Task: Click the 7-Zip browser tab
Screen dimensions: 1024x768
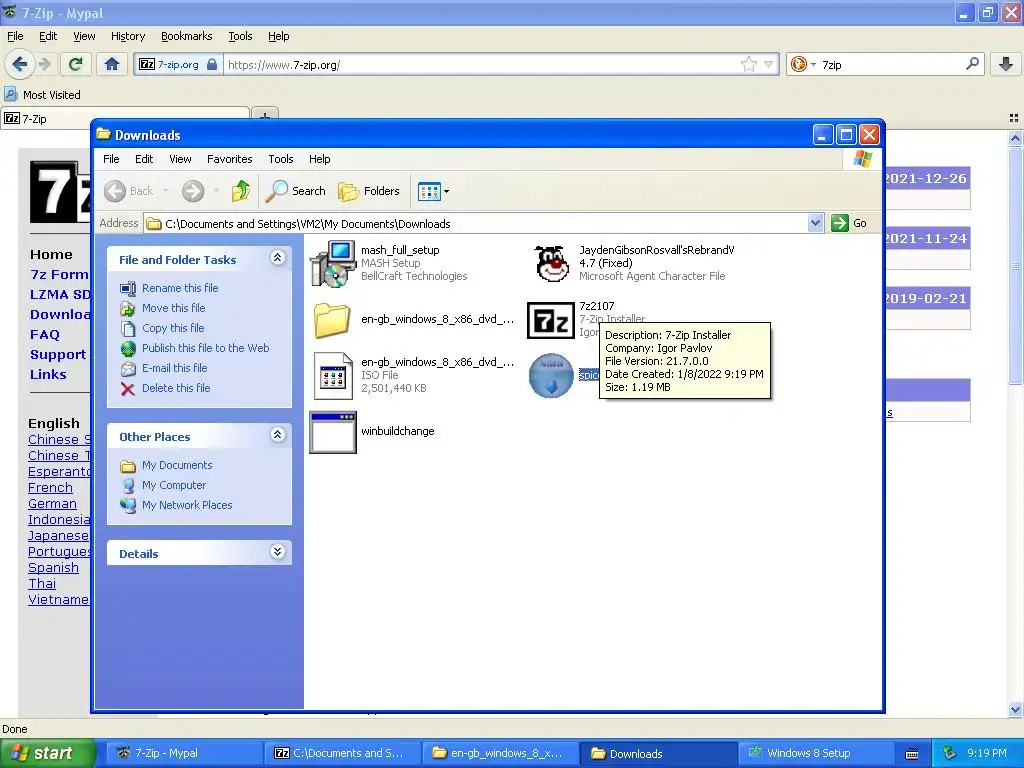Action: coord(124,118)
